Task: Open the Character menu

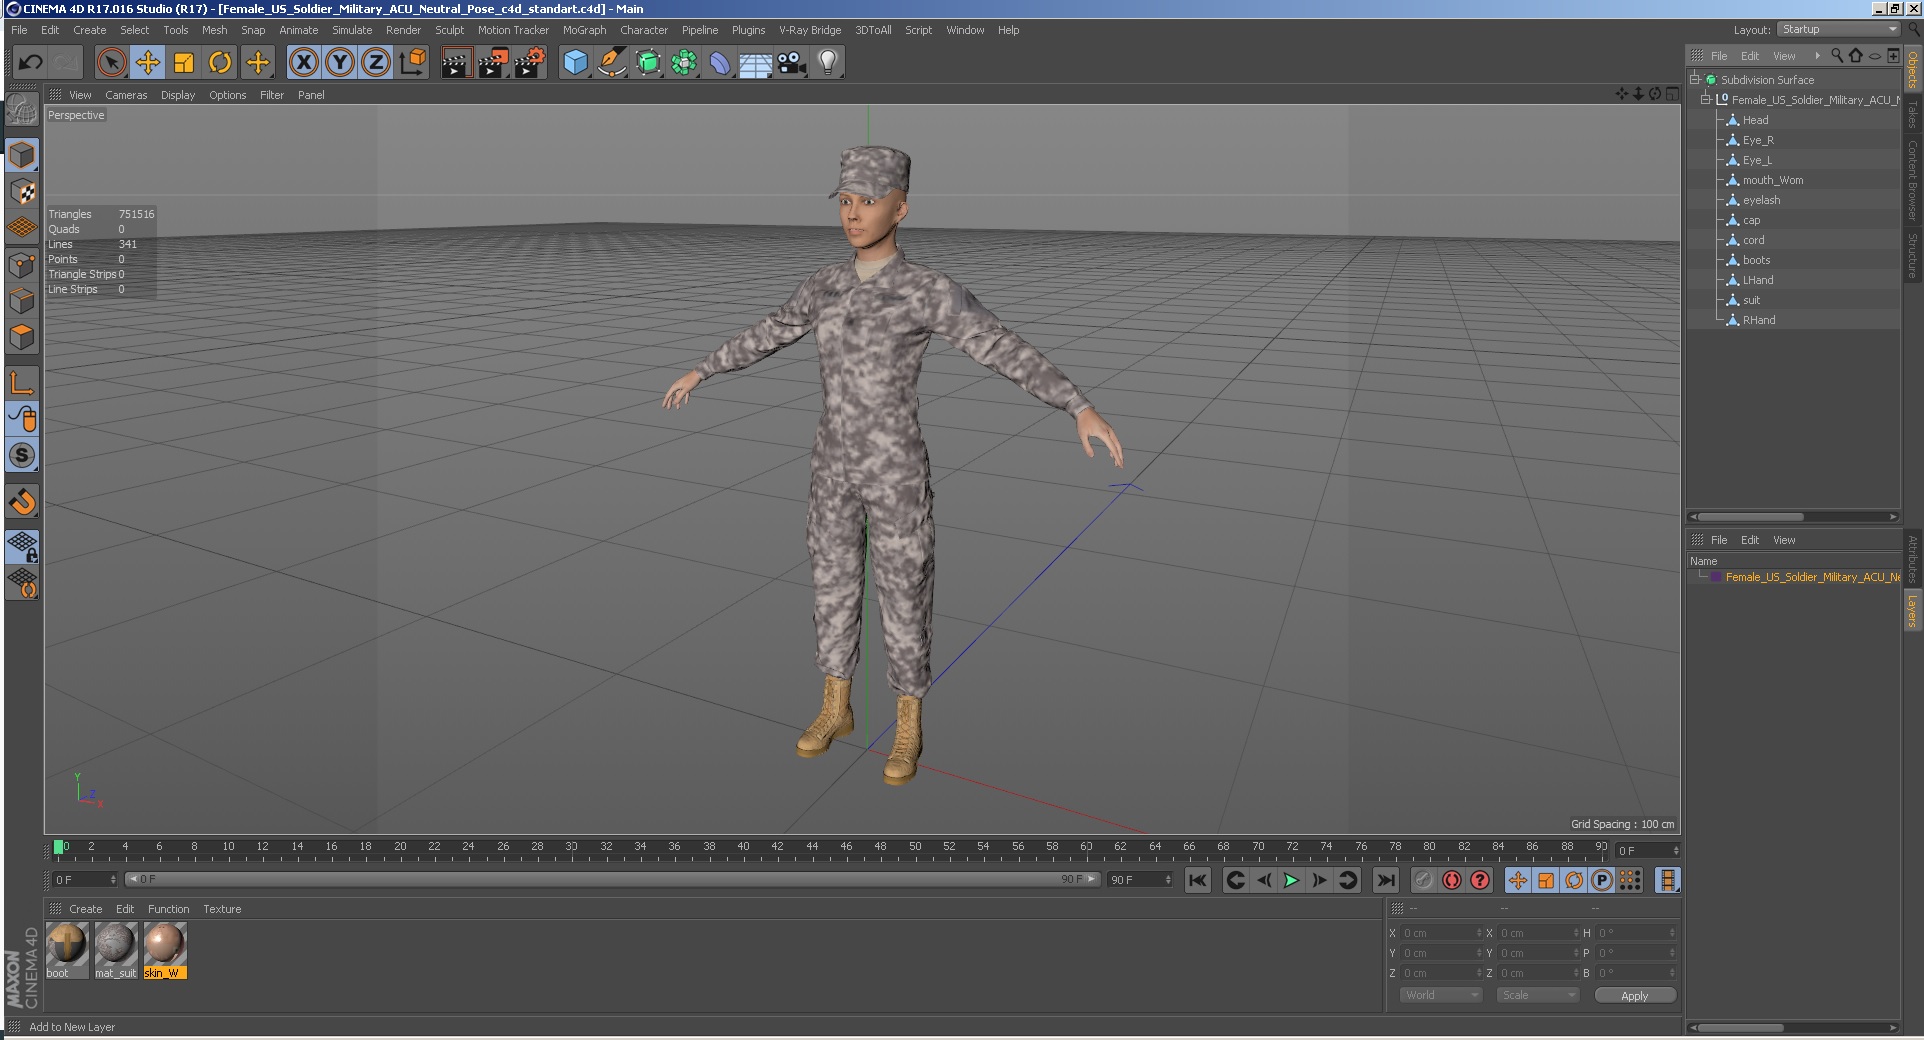Action: coord(643,30)
